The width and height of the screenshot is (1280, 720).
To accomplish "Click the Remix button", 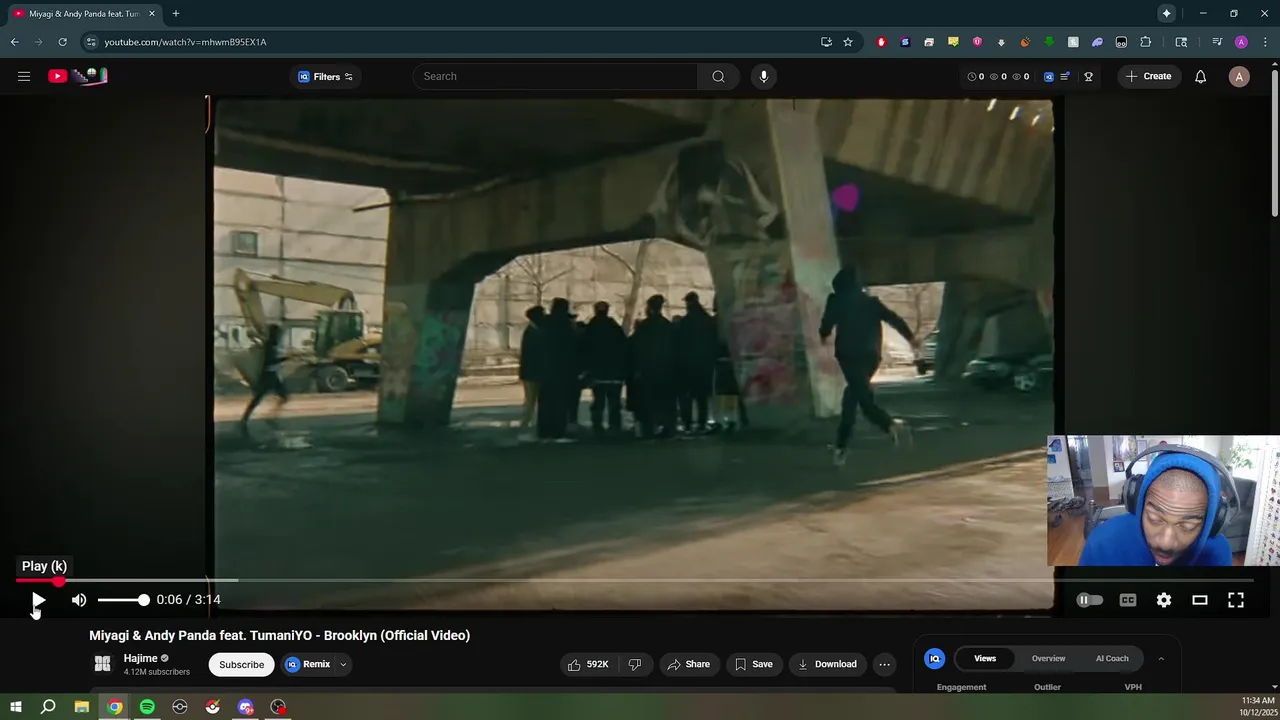I will click(x=309, y=664).
